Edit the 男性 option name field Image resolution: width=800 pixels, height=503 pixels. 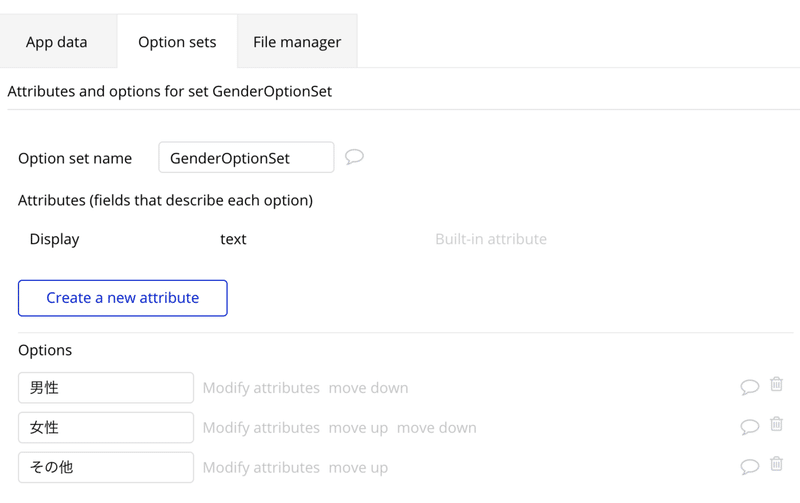106,388
